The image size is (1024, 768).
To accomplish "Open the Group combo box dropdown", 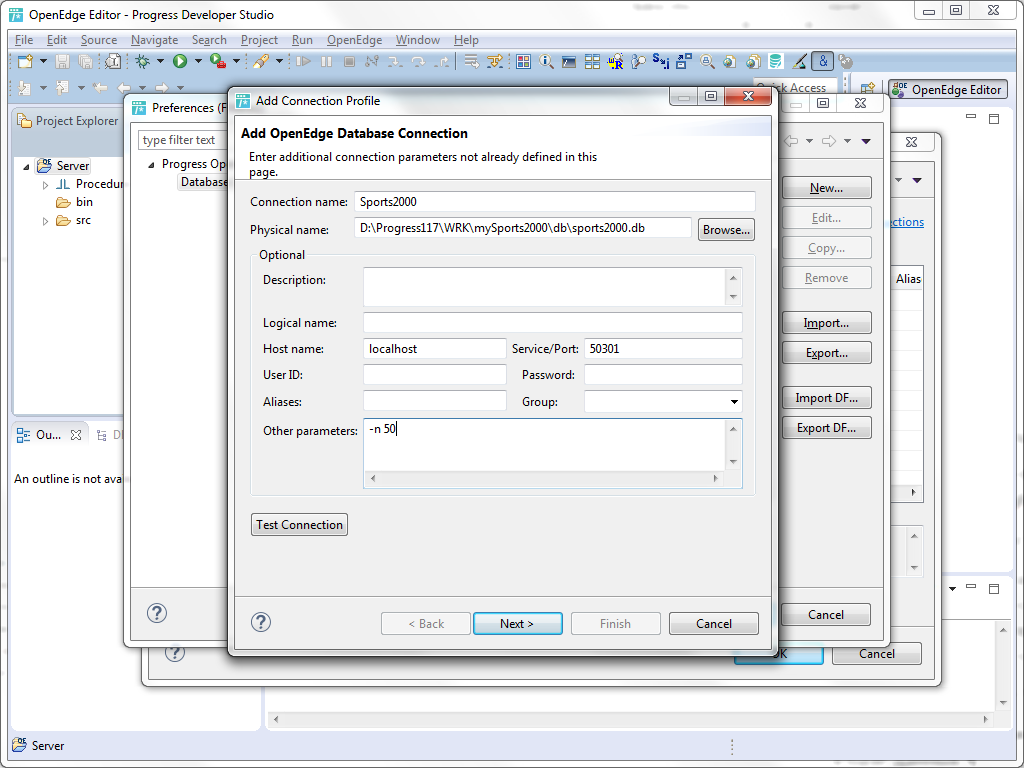I will click(x=734, y=402).
